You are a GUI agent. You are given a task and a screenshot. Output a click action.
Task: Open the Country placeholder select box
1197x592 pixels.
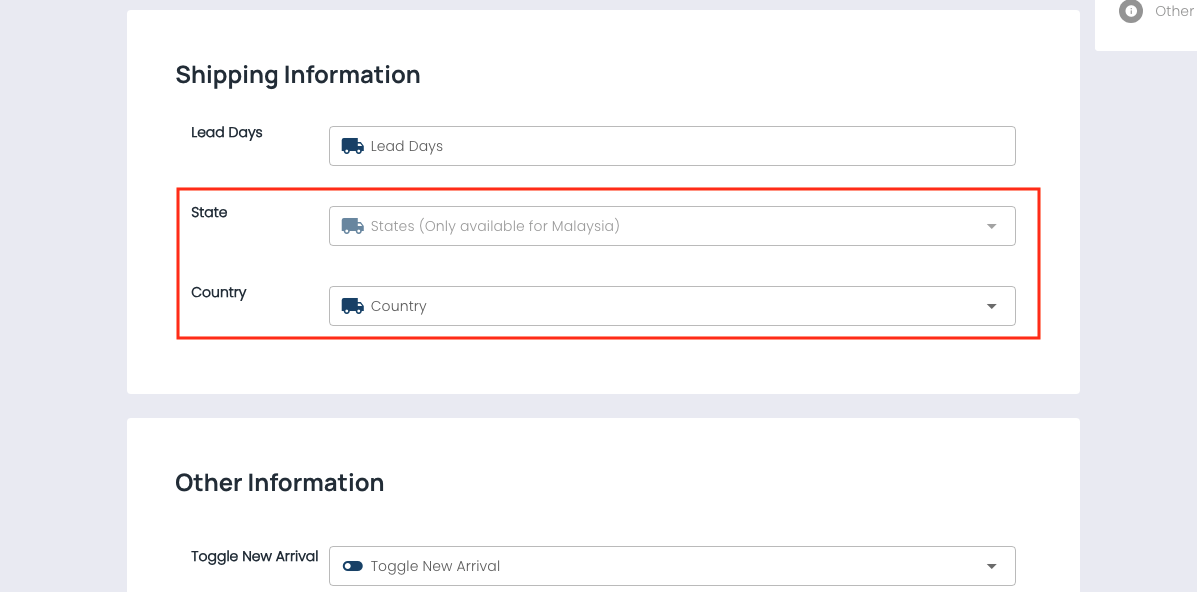pyautogui.click(x=399, y=306)
